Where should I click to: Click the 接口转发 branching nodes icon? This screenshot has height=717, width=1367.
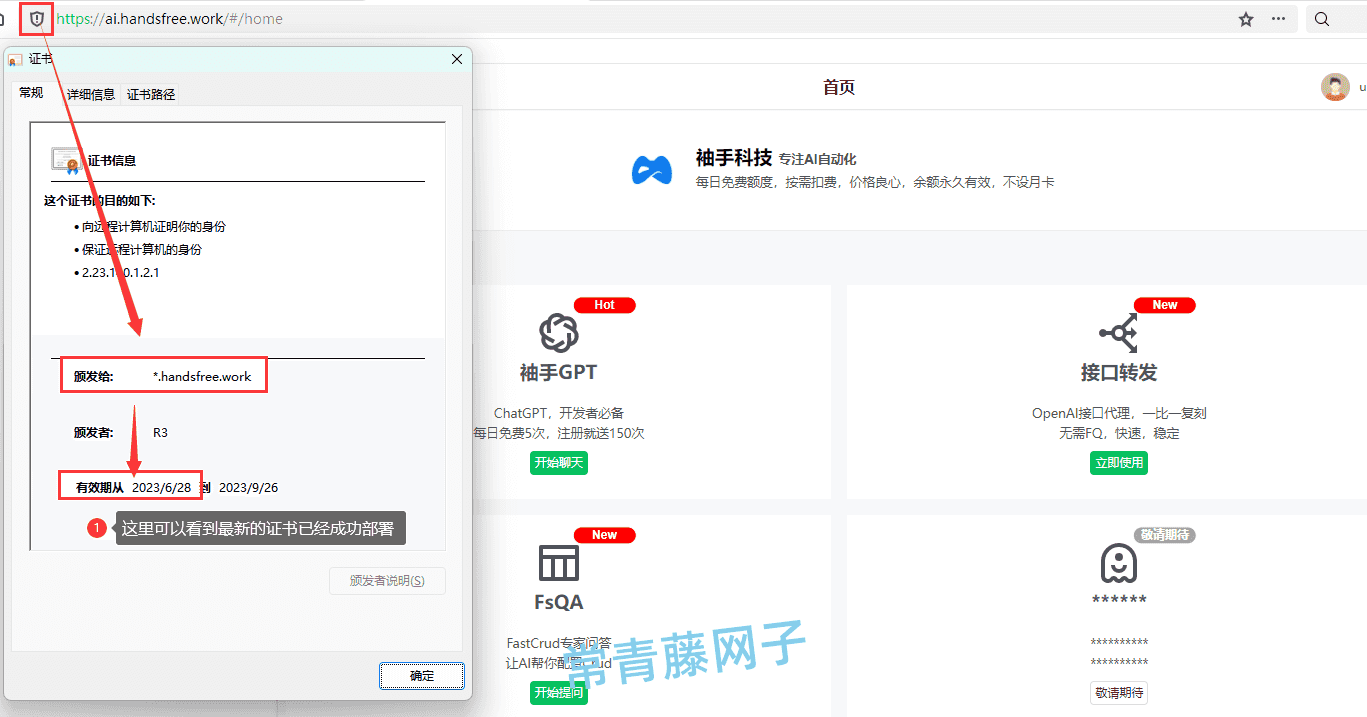click(x=1118, y=332)
